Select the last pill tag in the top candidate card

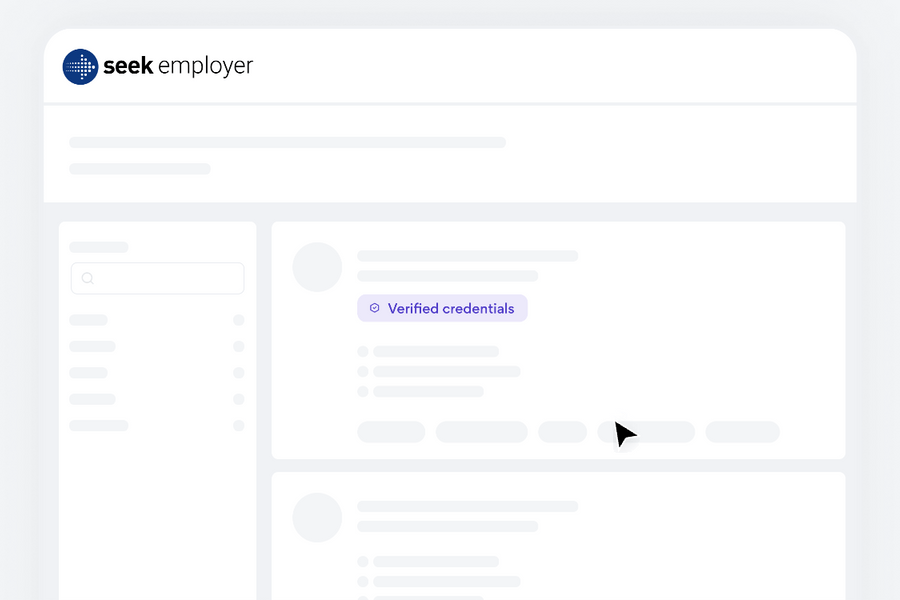click(x=742, y=432)
